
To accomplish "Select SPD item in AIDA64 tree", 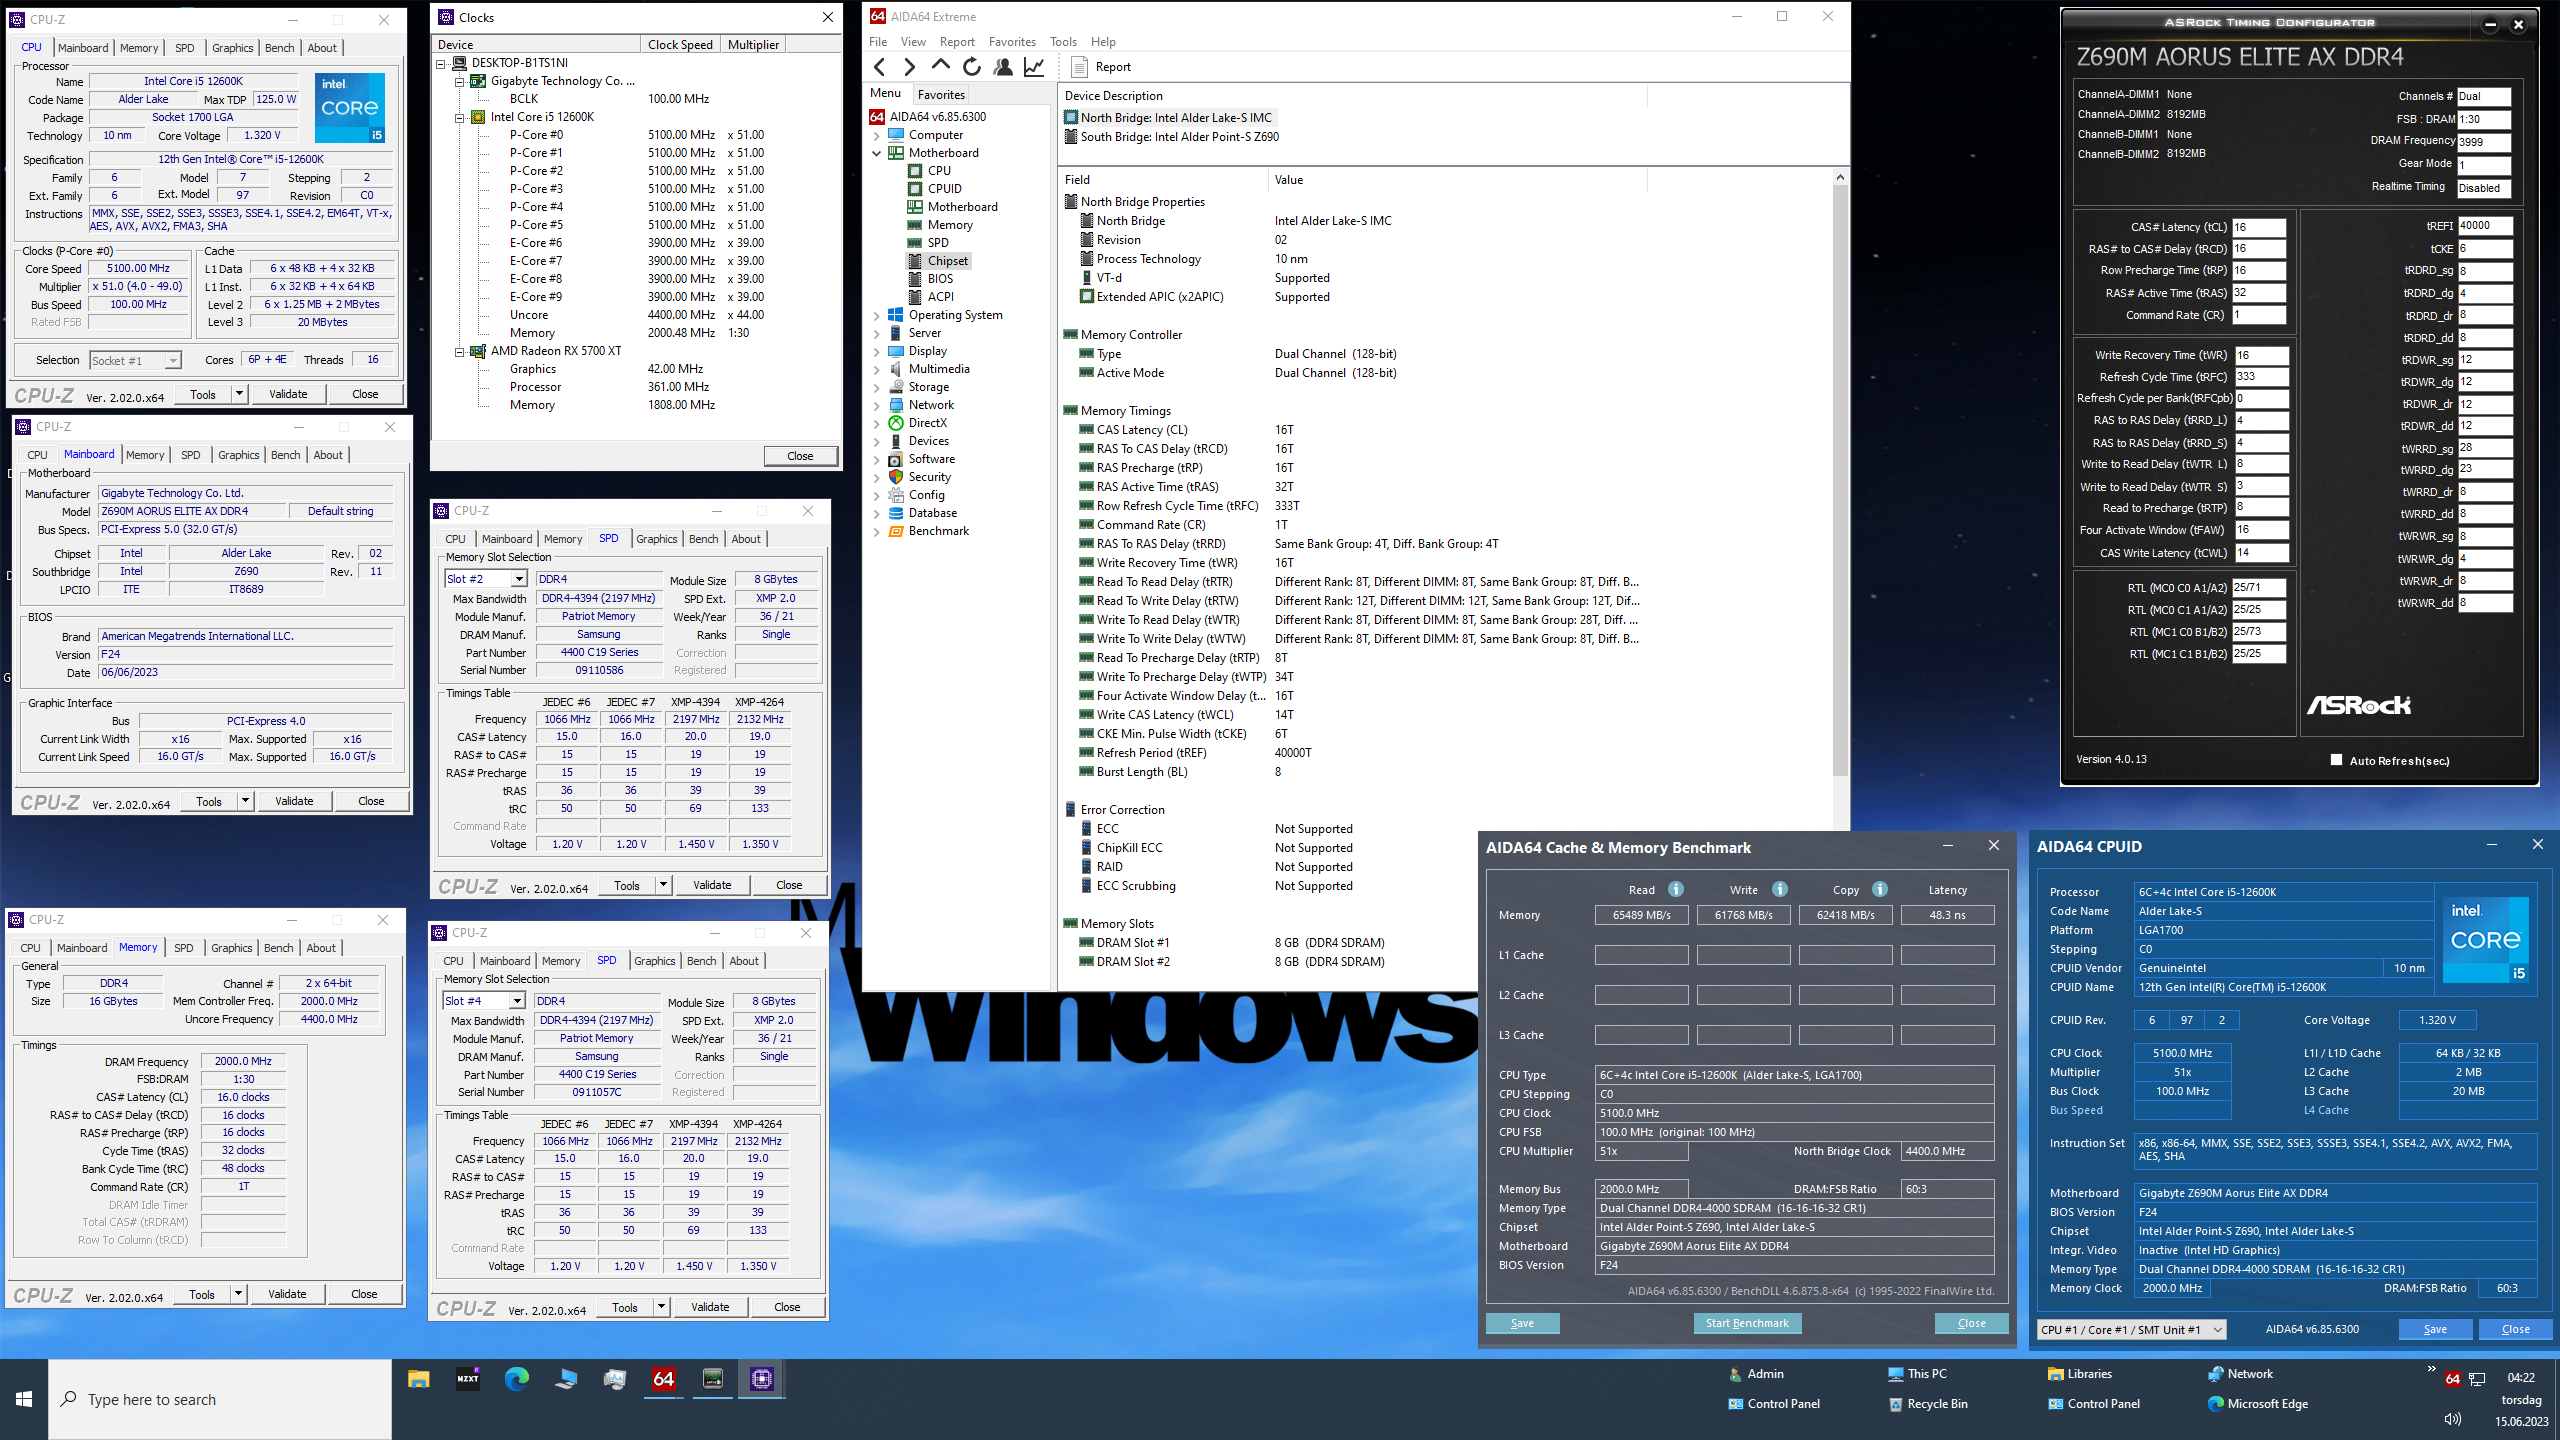I will click(937, 243).
